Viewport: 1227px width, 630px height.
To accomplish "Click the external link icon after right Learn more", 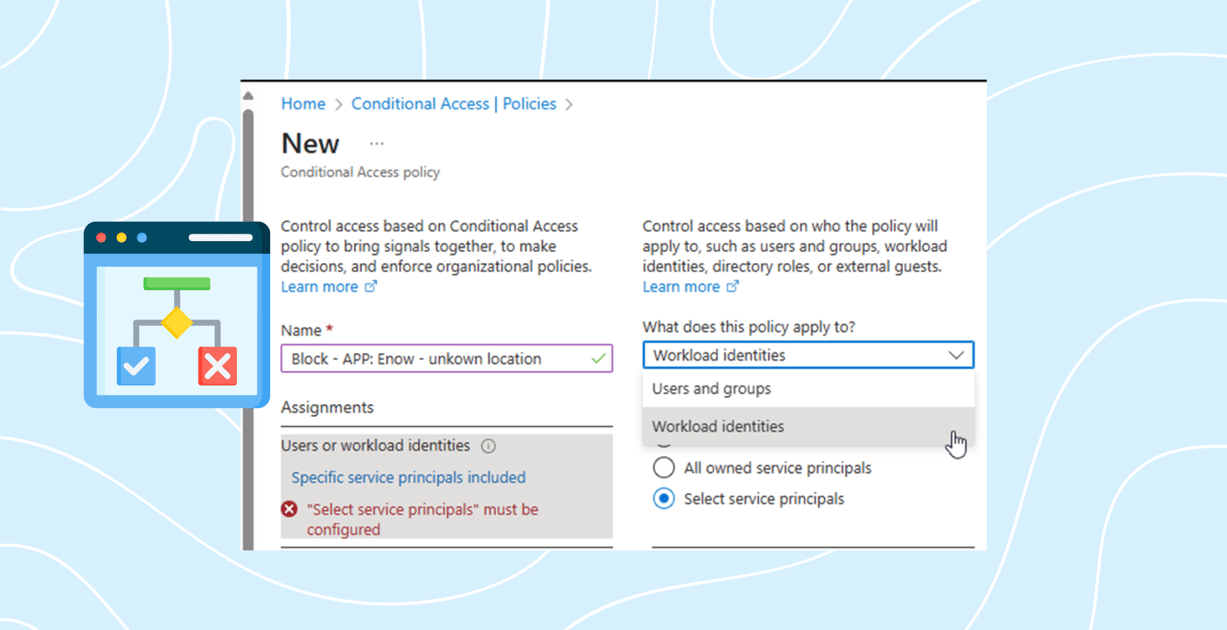I will coord(734,286).
